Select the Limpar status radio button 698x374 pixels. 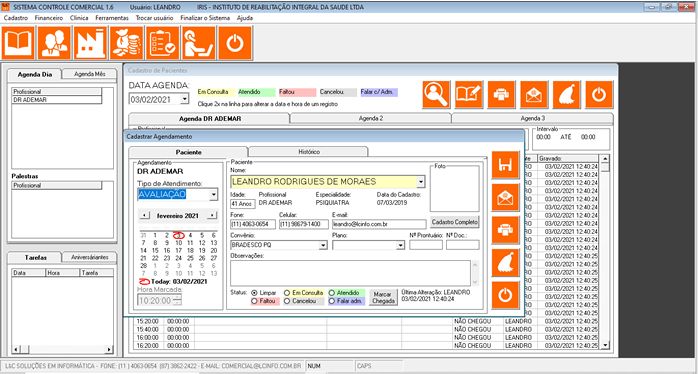pos(254,293)
